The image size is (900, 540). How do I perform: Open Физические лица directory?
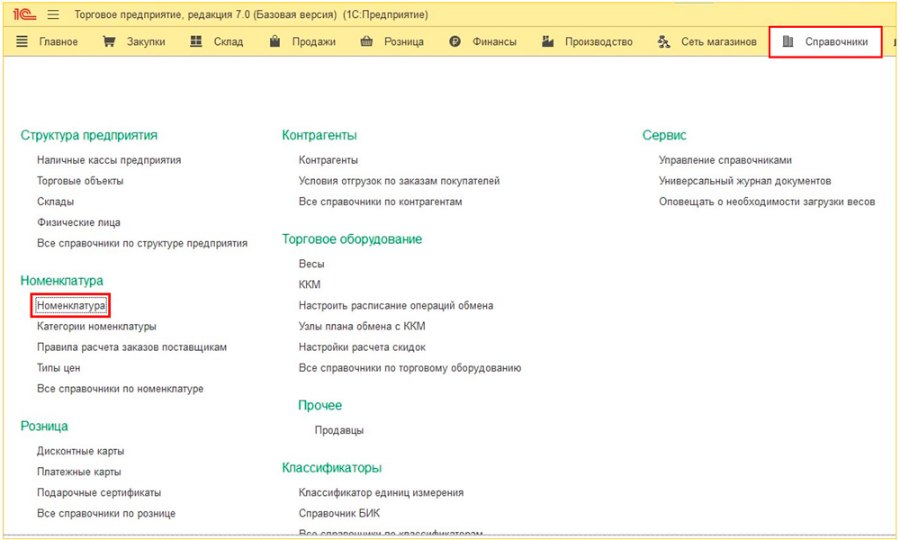tap(79, 222)
